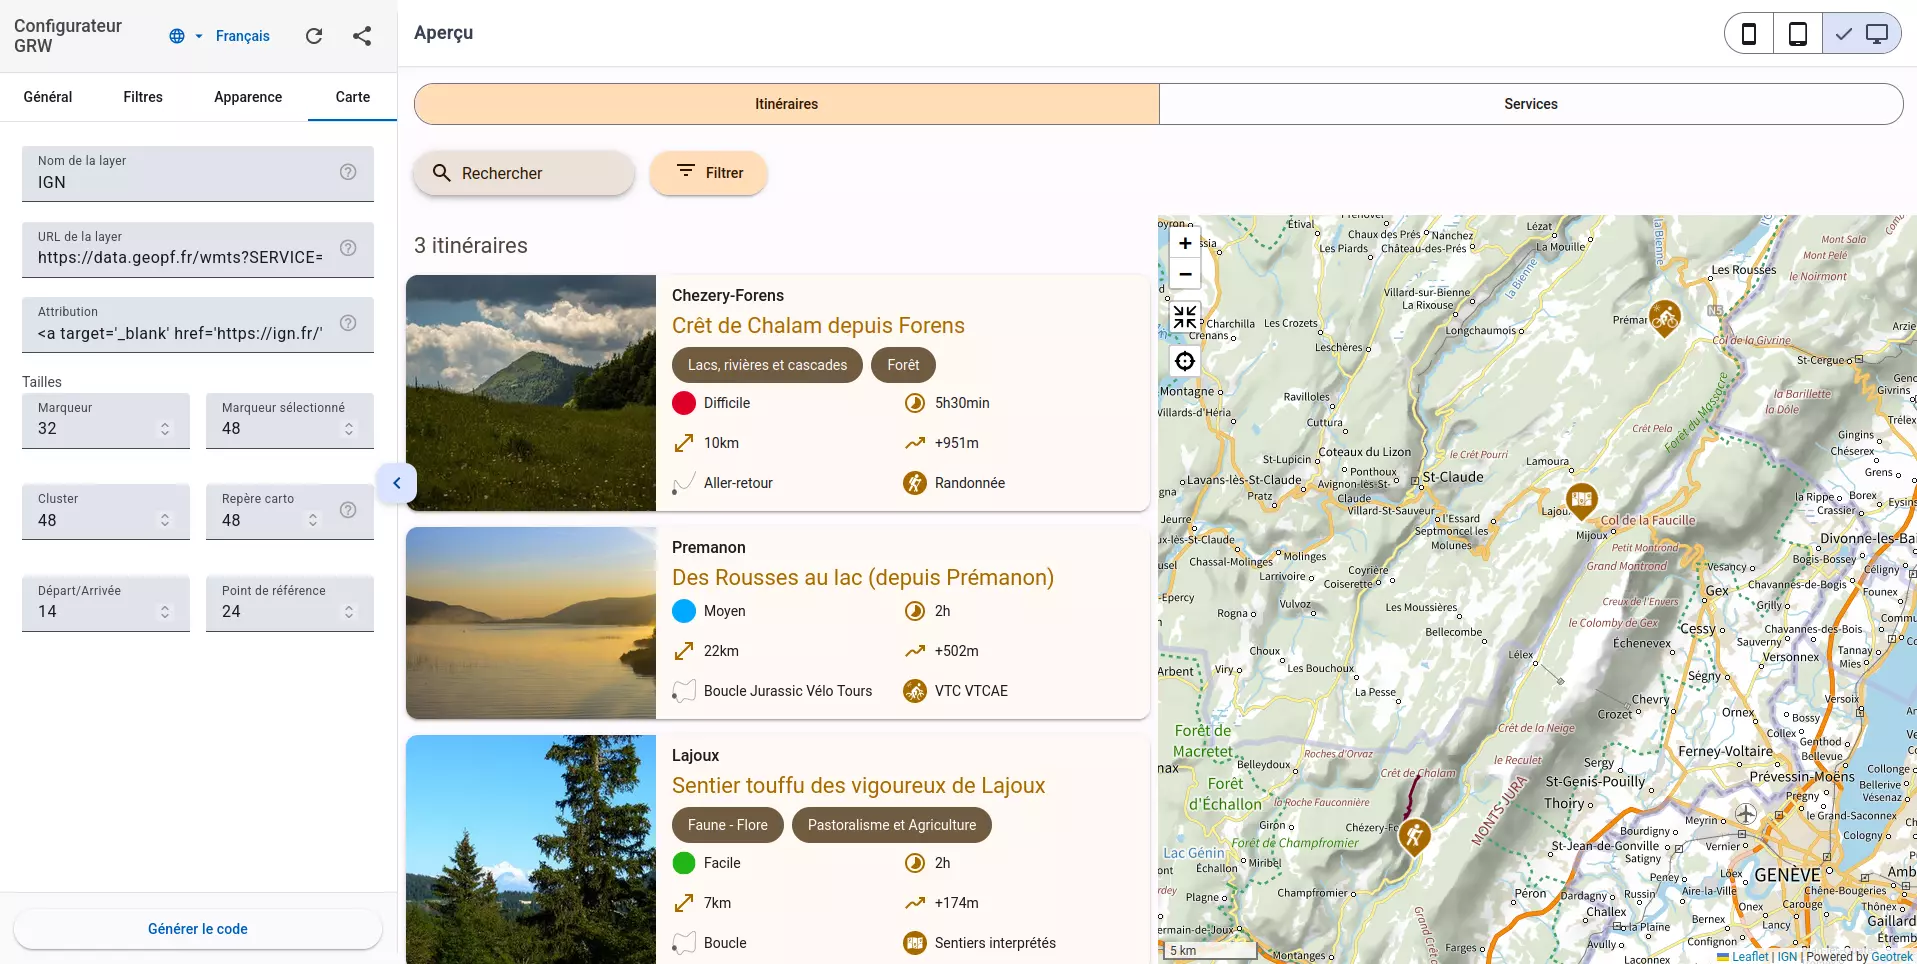Collapse the sidebar with the chevron
Image resolution: width=1917 pixels, height=964 pixels.
click(396, 482)
